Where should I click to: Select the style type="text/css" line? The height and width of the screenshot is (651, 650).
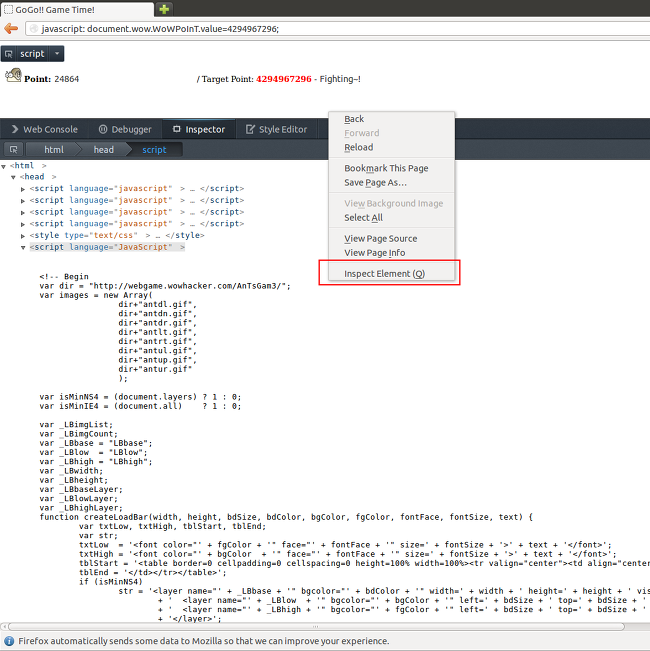tap(117, 235)
